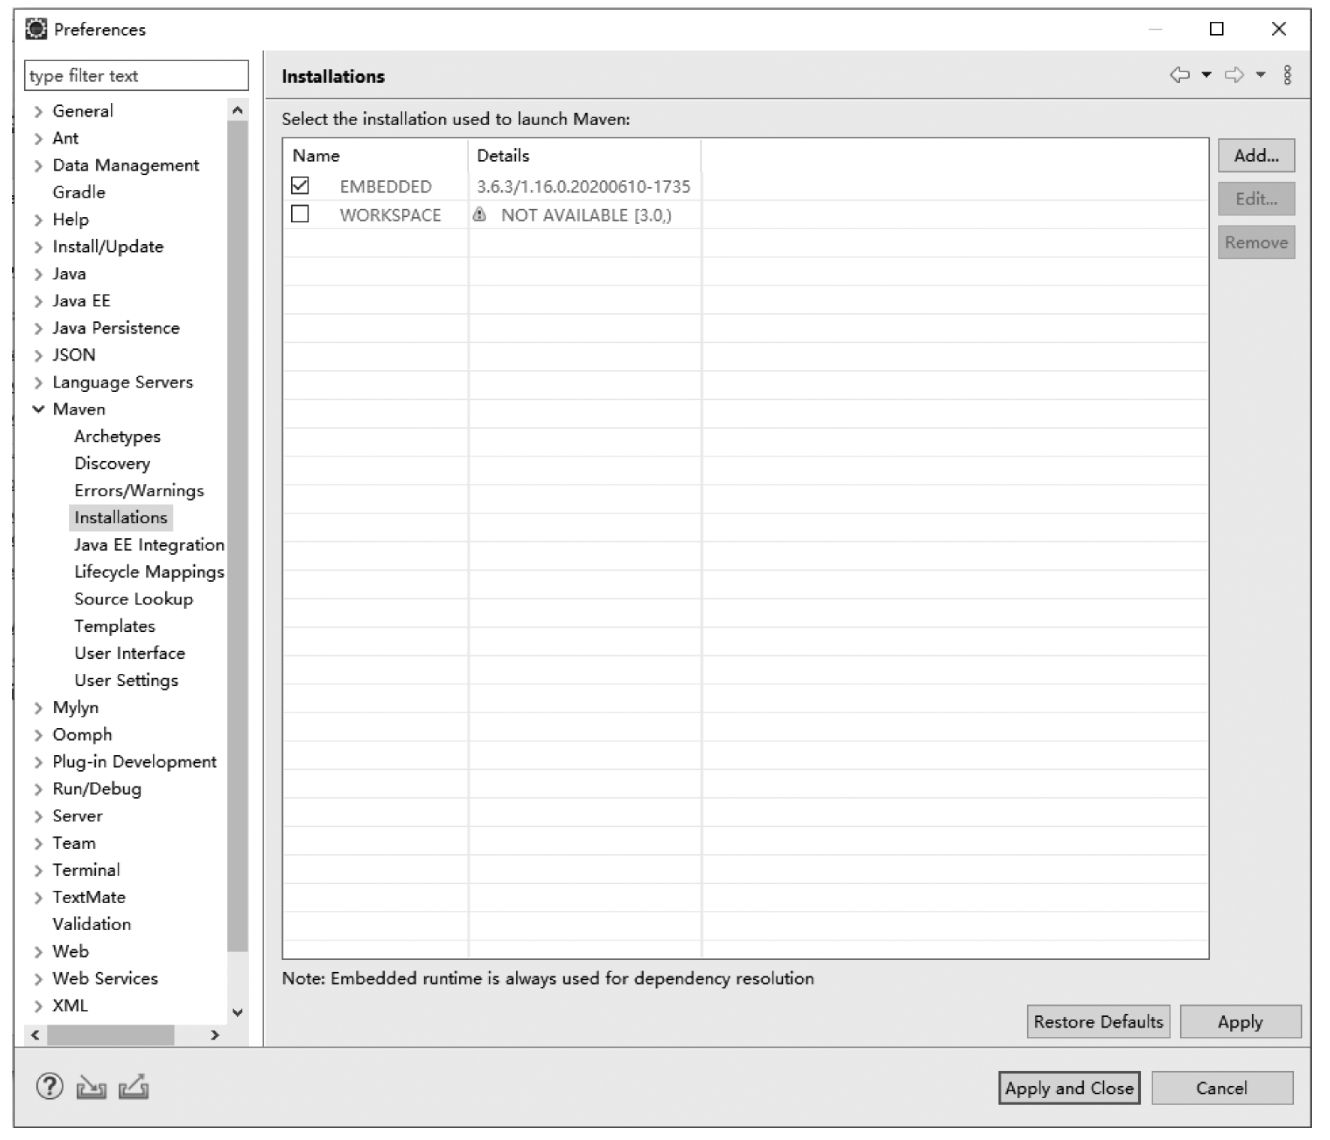Select the JSON tree item
The height and width of the screenshot is (1140, 1330).
coord(74,355)
